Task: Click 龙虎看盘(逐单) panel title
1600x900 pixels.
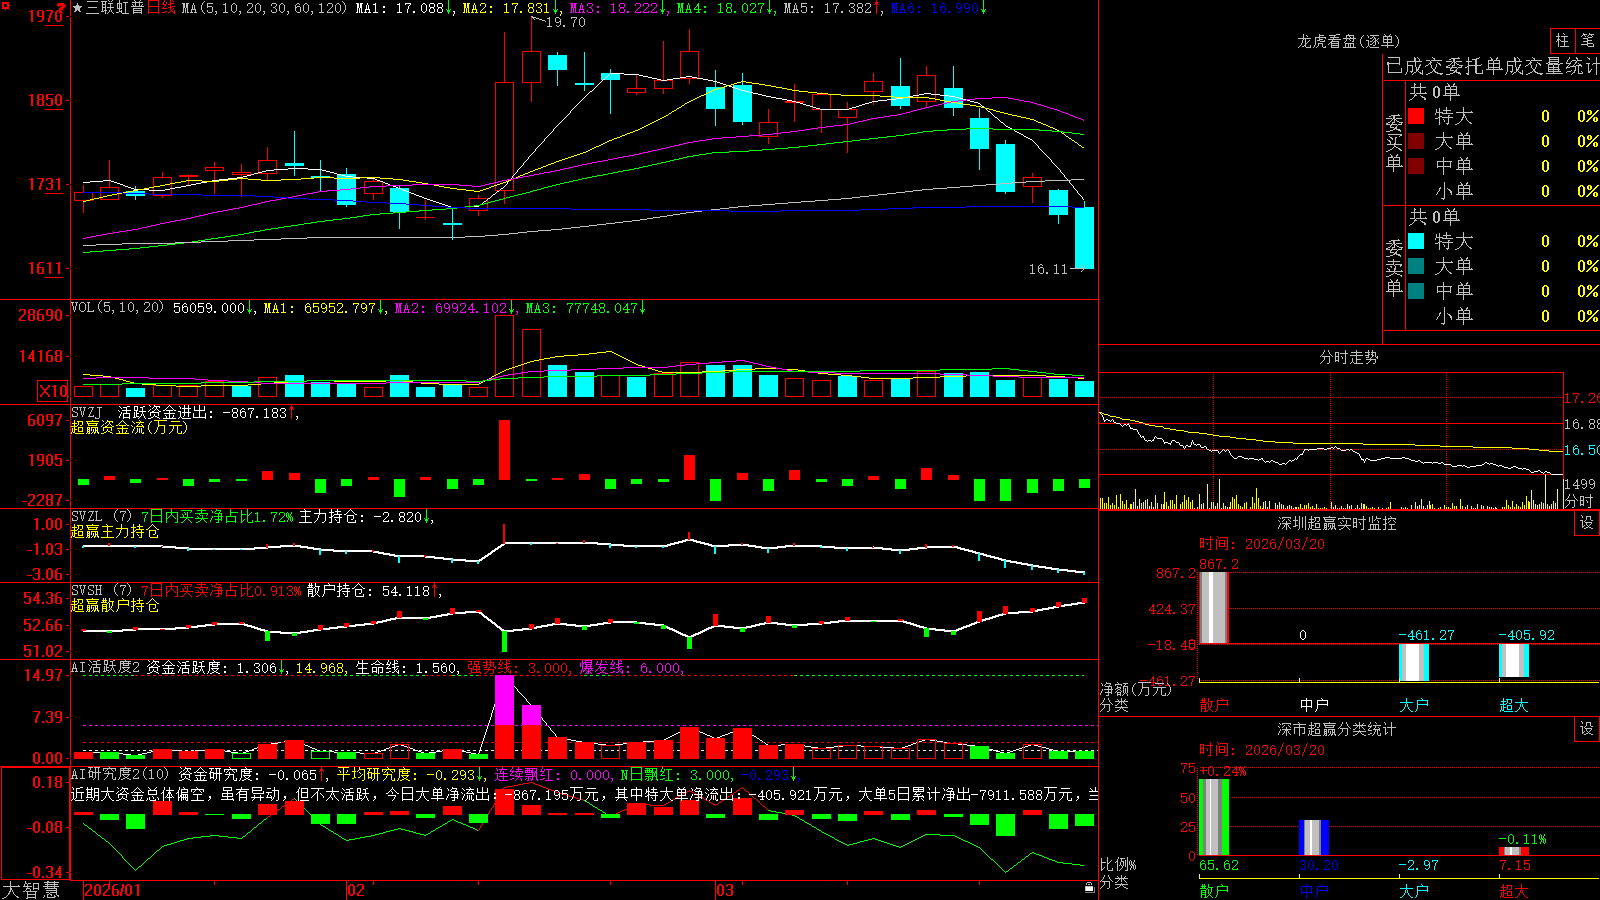Action: (1349, 41)
